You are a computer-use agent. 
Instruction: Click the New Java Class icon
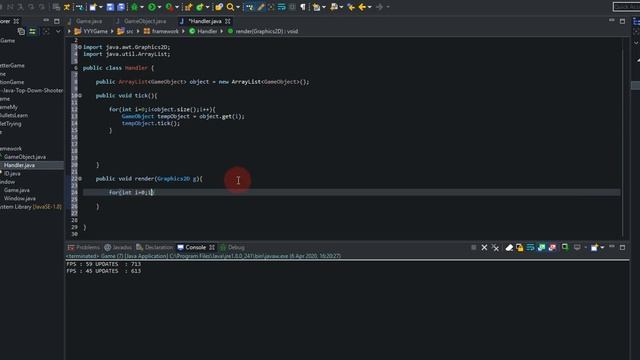200,7
